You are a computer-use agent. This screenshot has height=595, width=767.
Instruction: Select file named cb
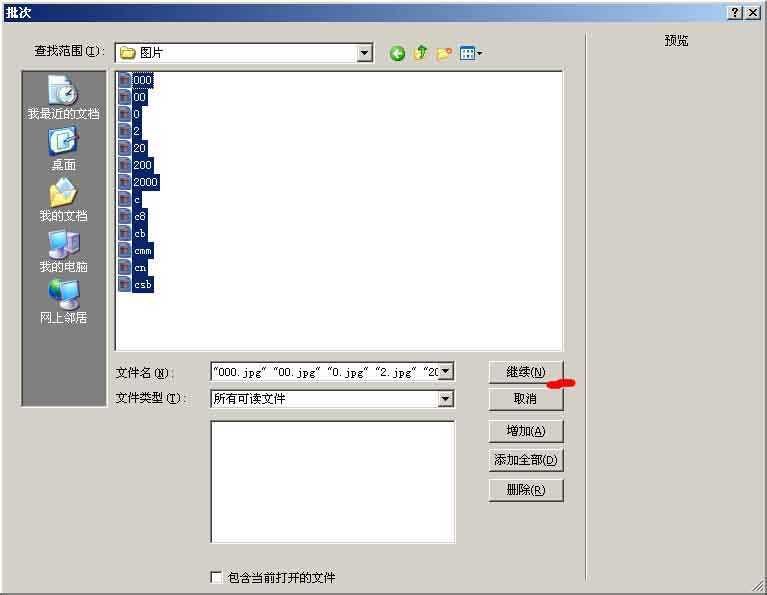click(139, 233)
